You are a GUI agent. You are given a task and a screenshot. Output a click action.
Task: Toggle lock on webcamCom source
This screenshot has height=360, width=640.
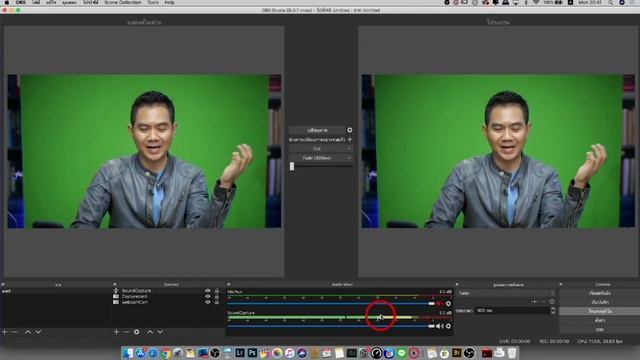click(x=217, y=302)
